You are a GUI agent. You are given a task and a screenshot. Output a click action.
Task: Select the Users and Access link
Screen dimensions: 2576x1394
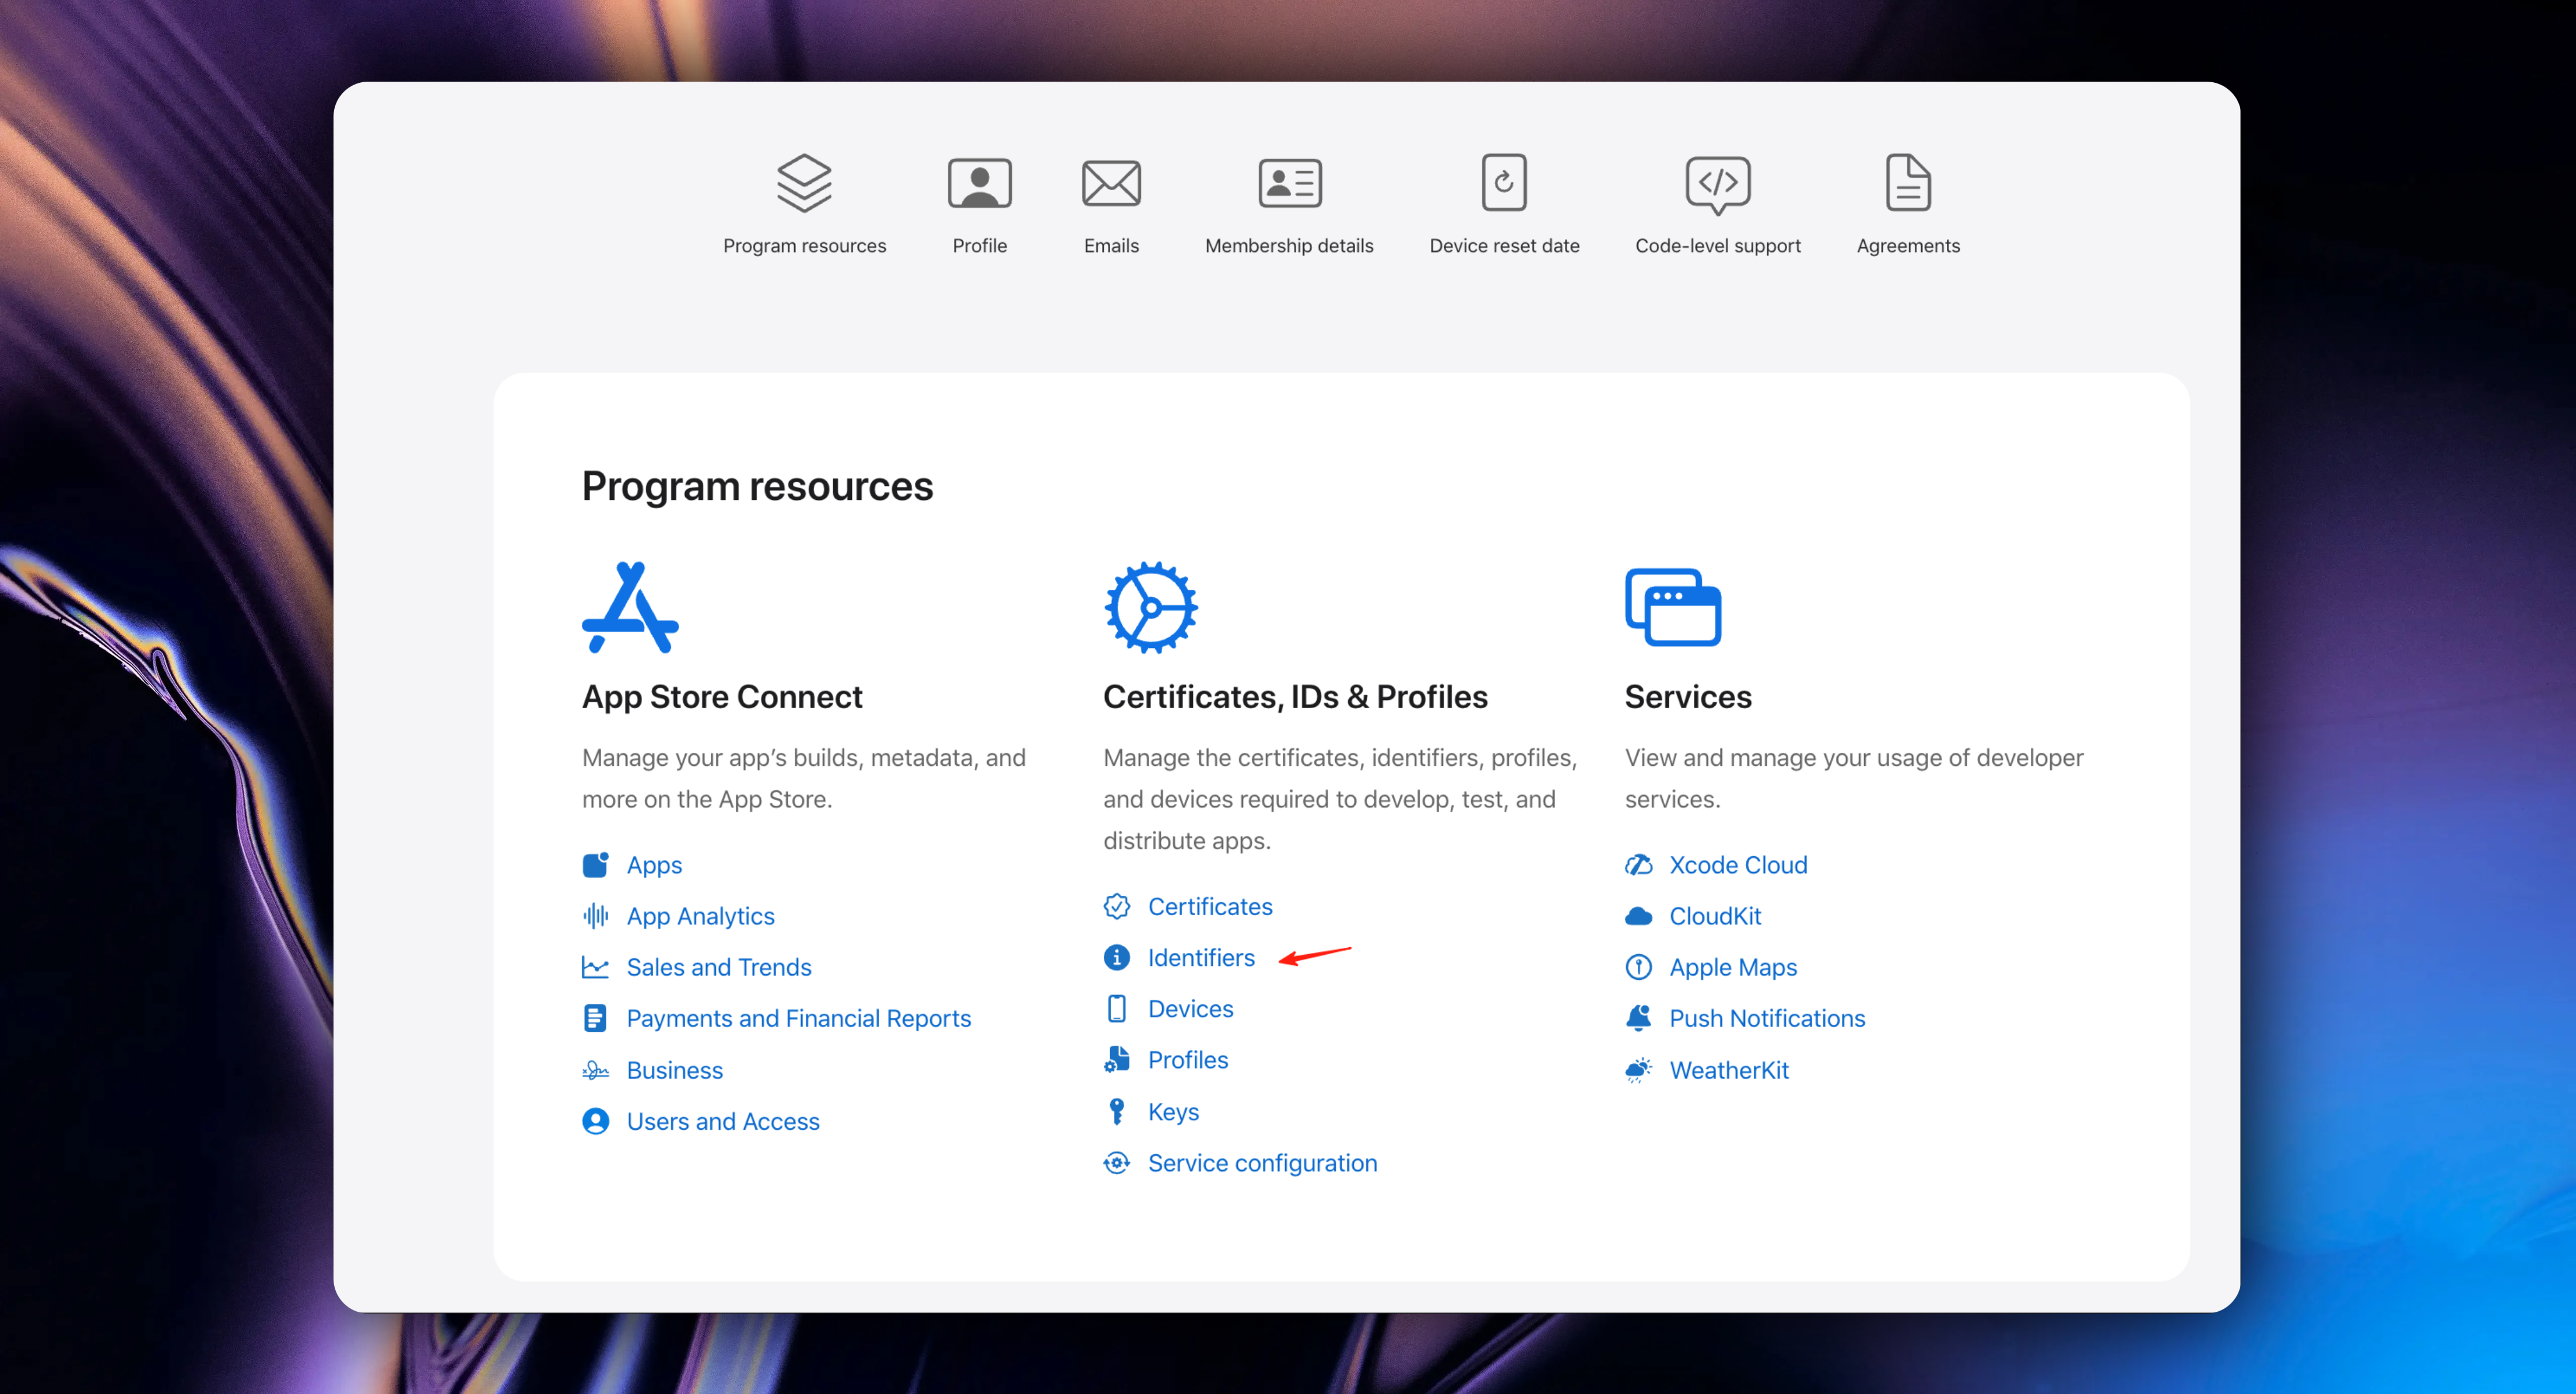click(x=722, y=1121)
